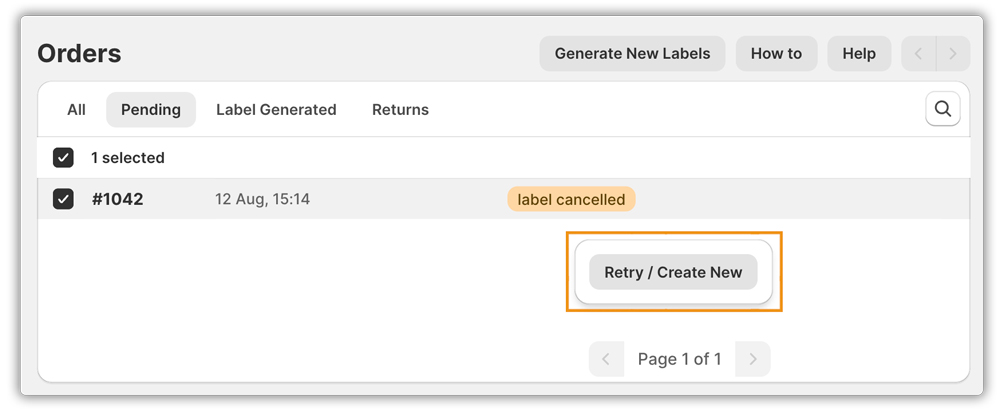1000x412 pixels.
Task: Click the label cancelled status badge
Action: tap(571, 199)
